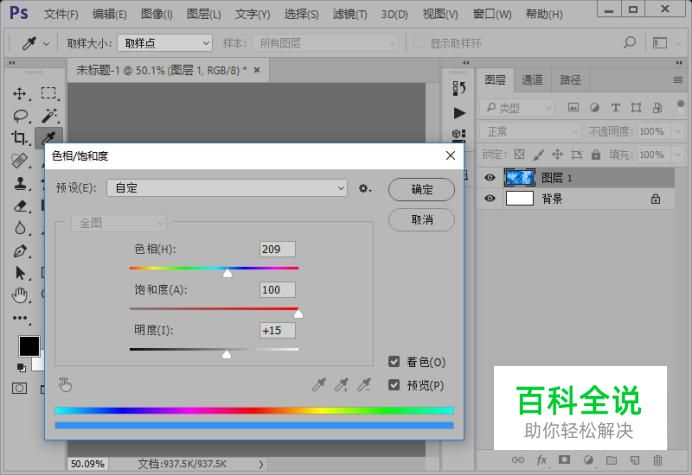Open the 全图 channel range dropdown
692x475 pixels.
pyautogui.click(x=119, y=223)
